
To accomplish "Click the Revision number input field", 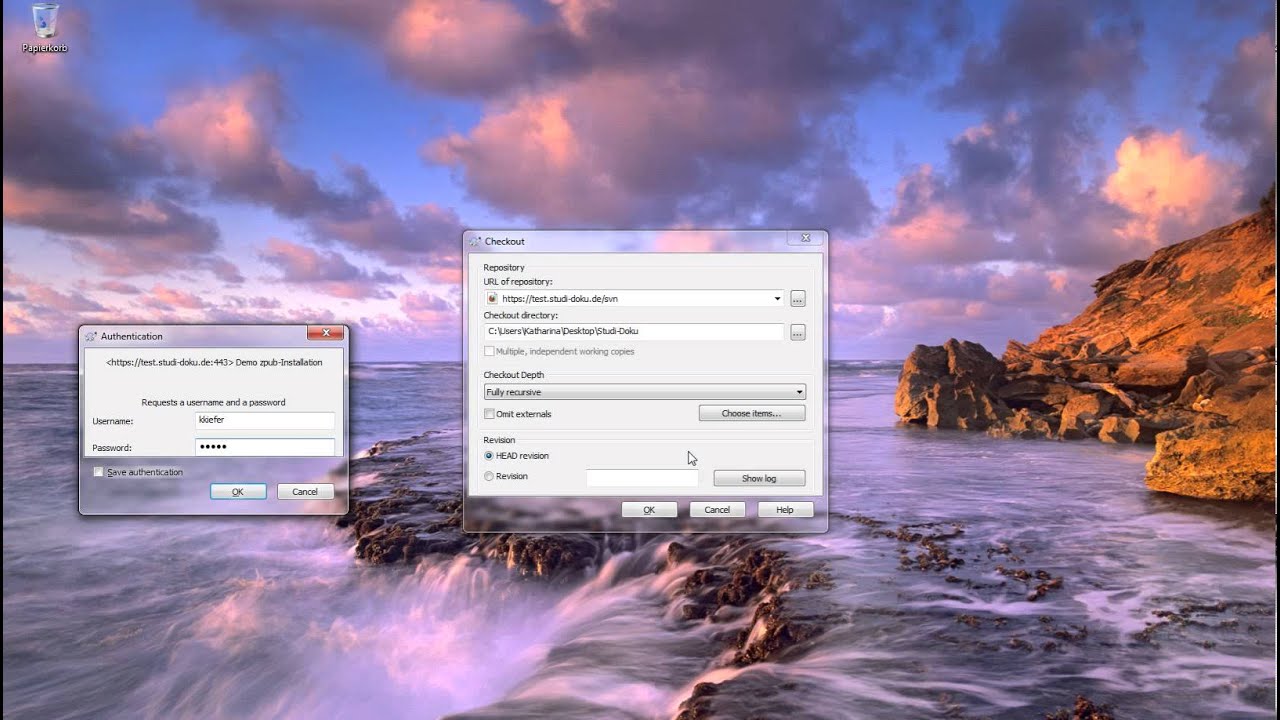I will tap(643, 478).
